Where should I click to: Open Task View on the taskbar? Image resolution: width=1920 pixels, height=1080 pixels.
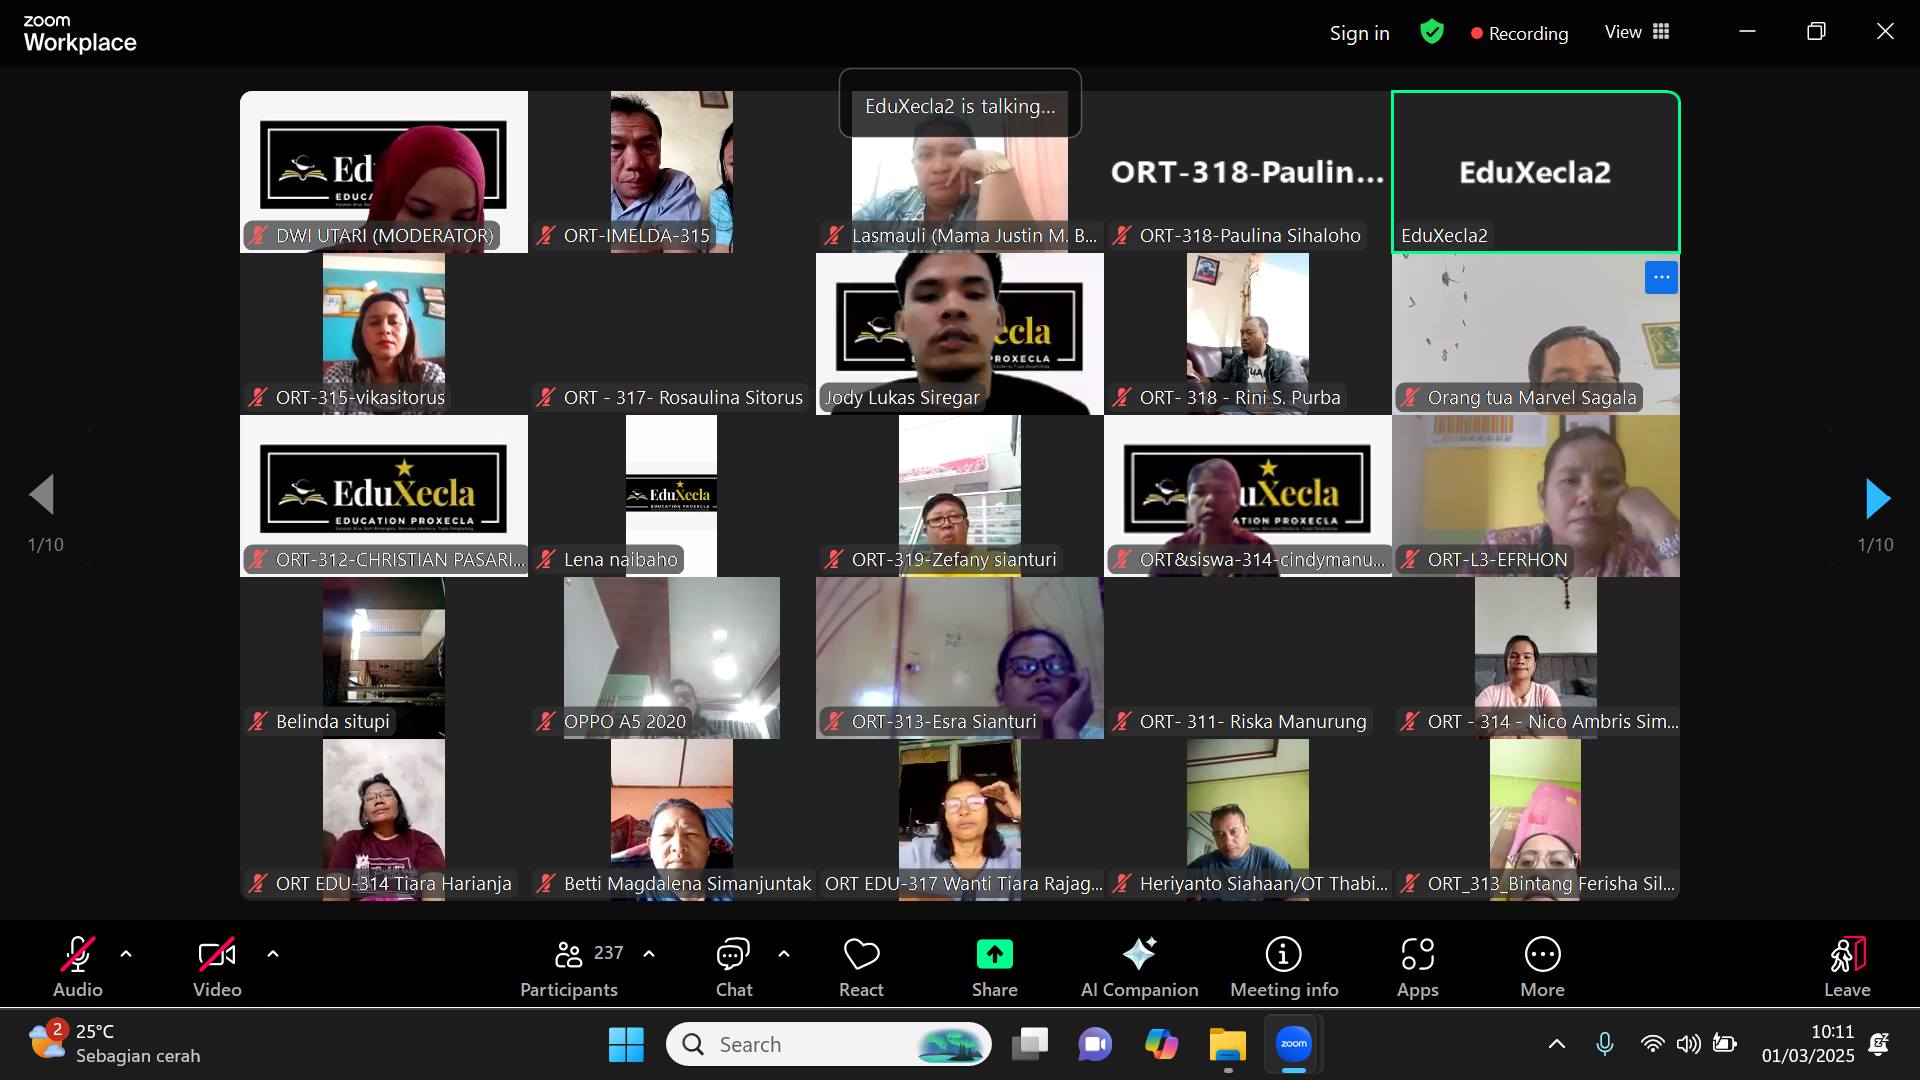1029,1045
